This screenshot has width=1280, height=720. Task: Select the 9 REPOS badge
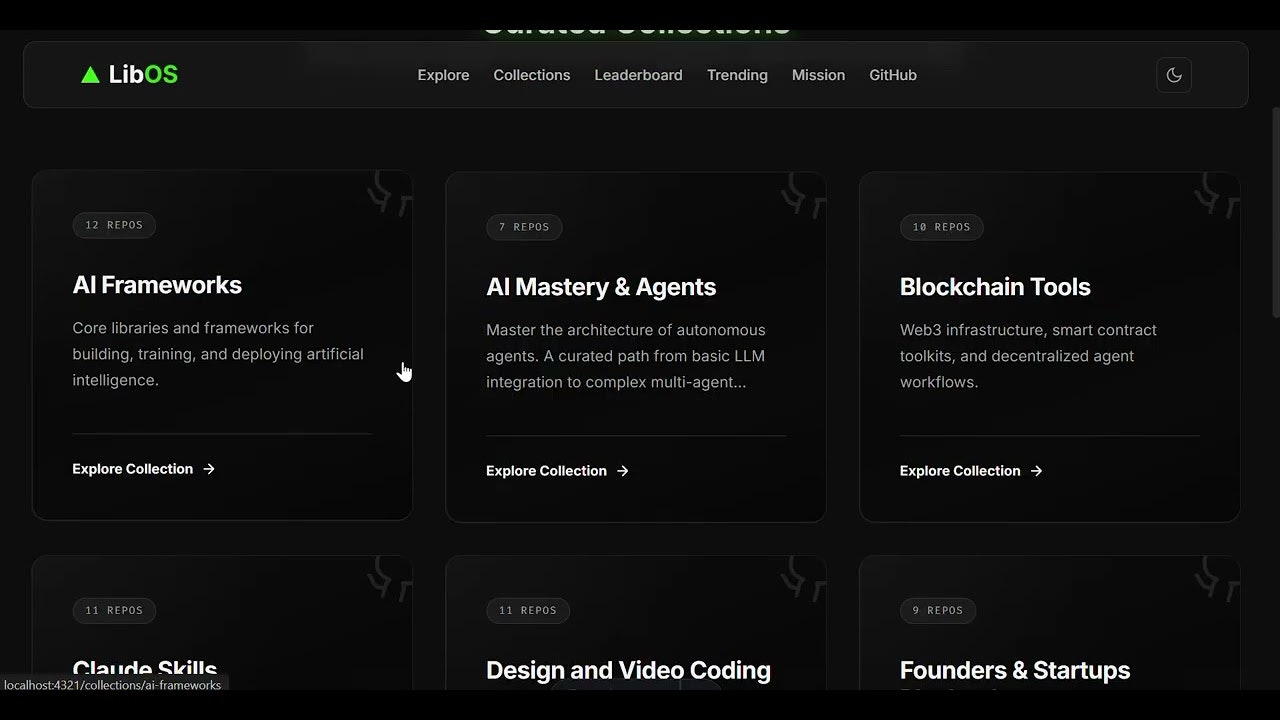(938, 610)
